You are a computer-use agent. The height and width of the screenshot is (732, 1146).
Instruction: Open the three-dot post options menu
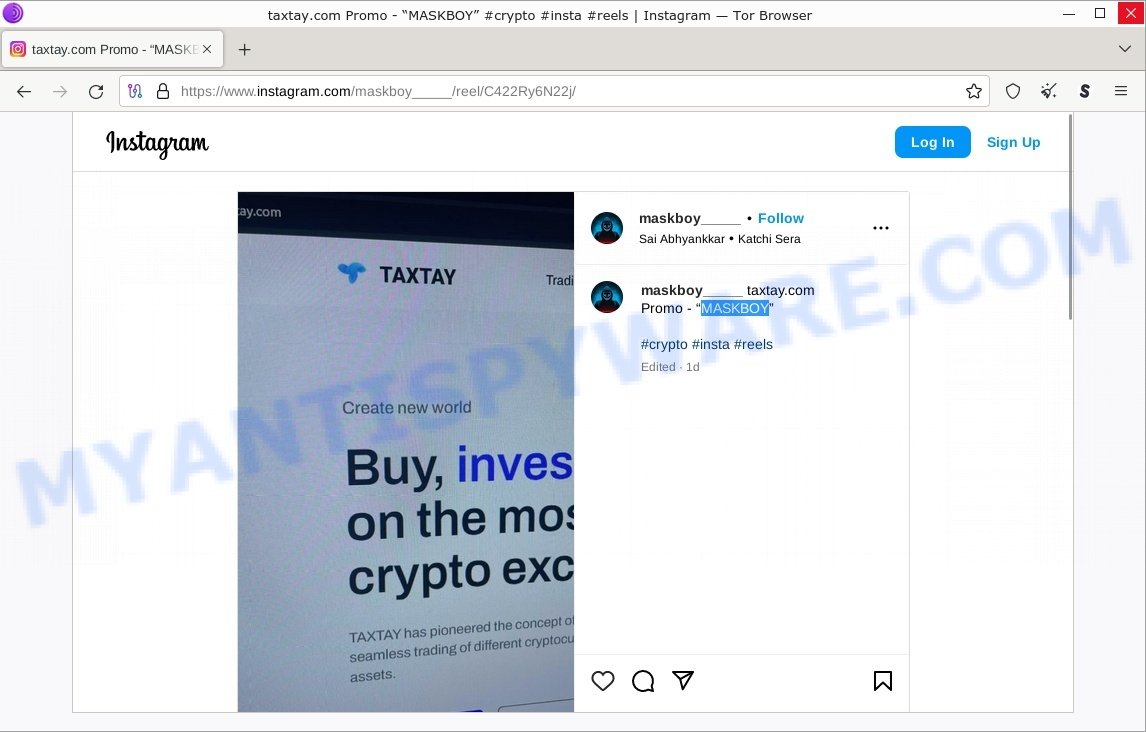881,228
